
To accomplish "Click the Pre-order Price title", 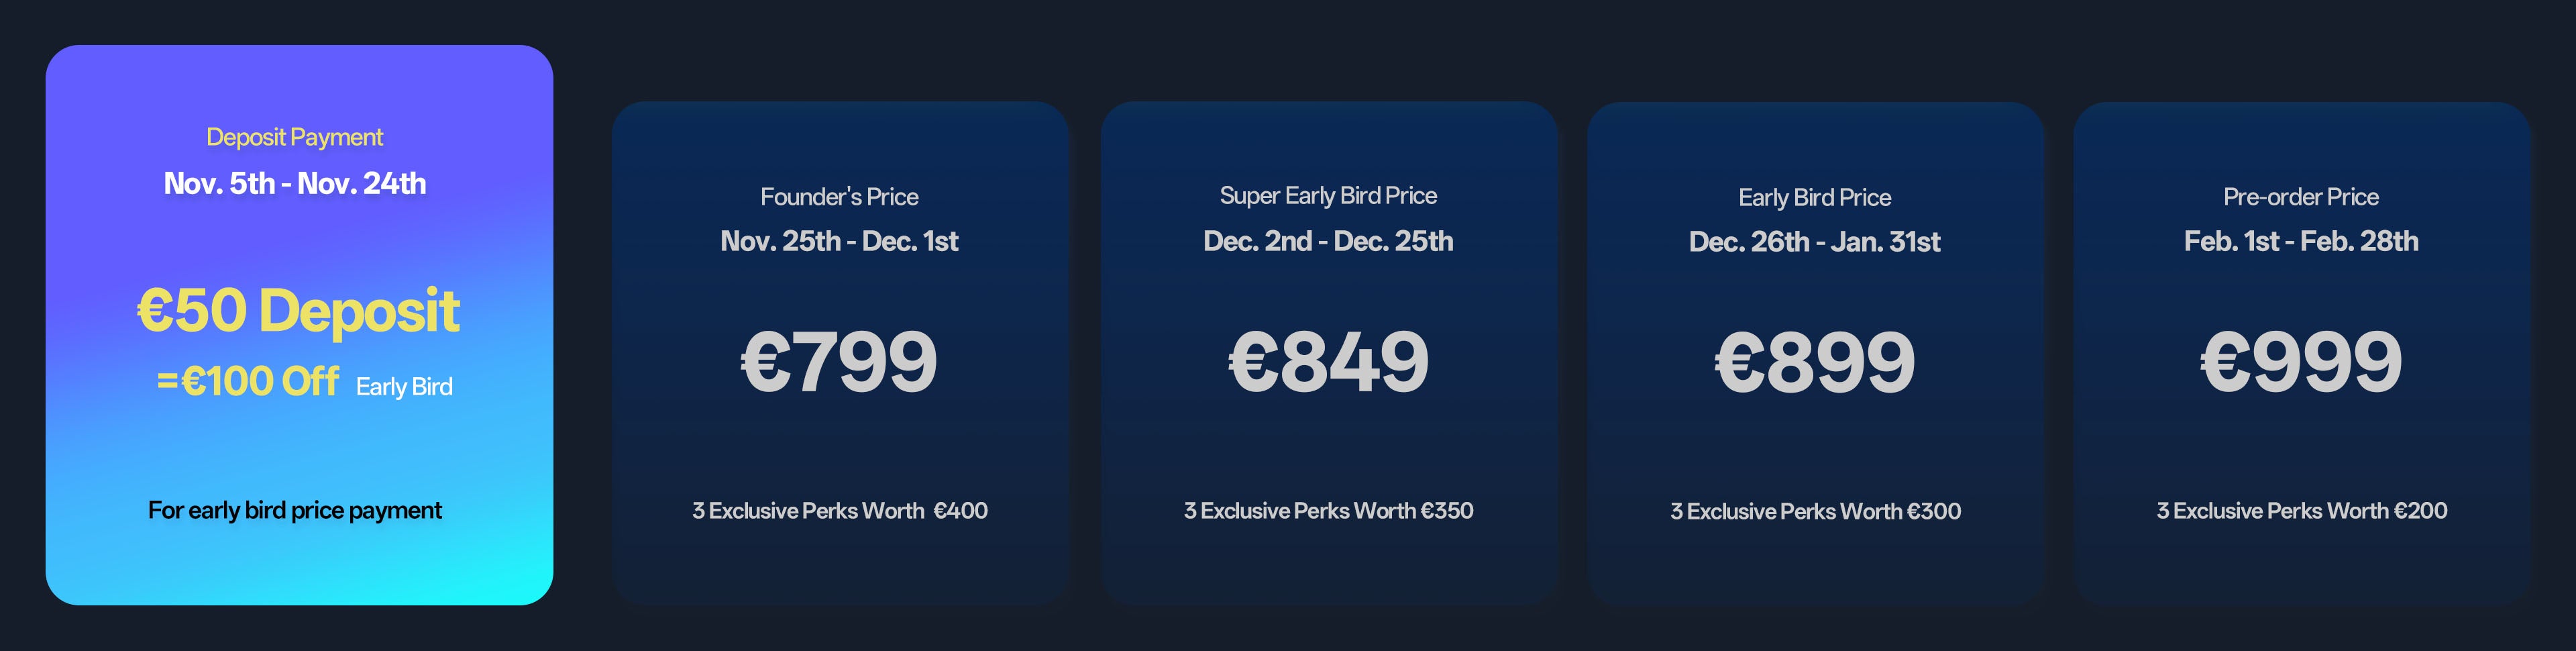I will [2300, 197].
